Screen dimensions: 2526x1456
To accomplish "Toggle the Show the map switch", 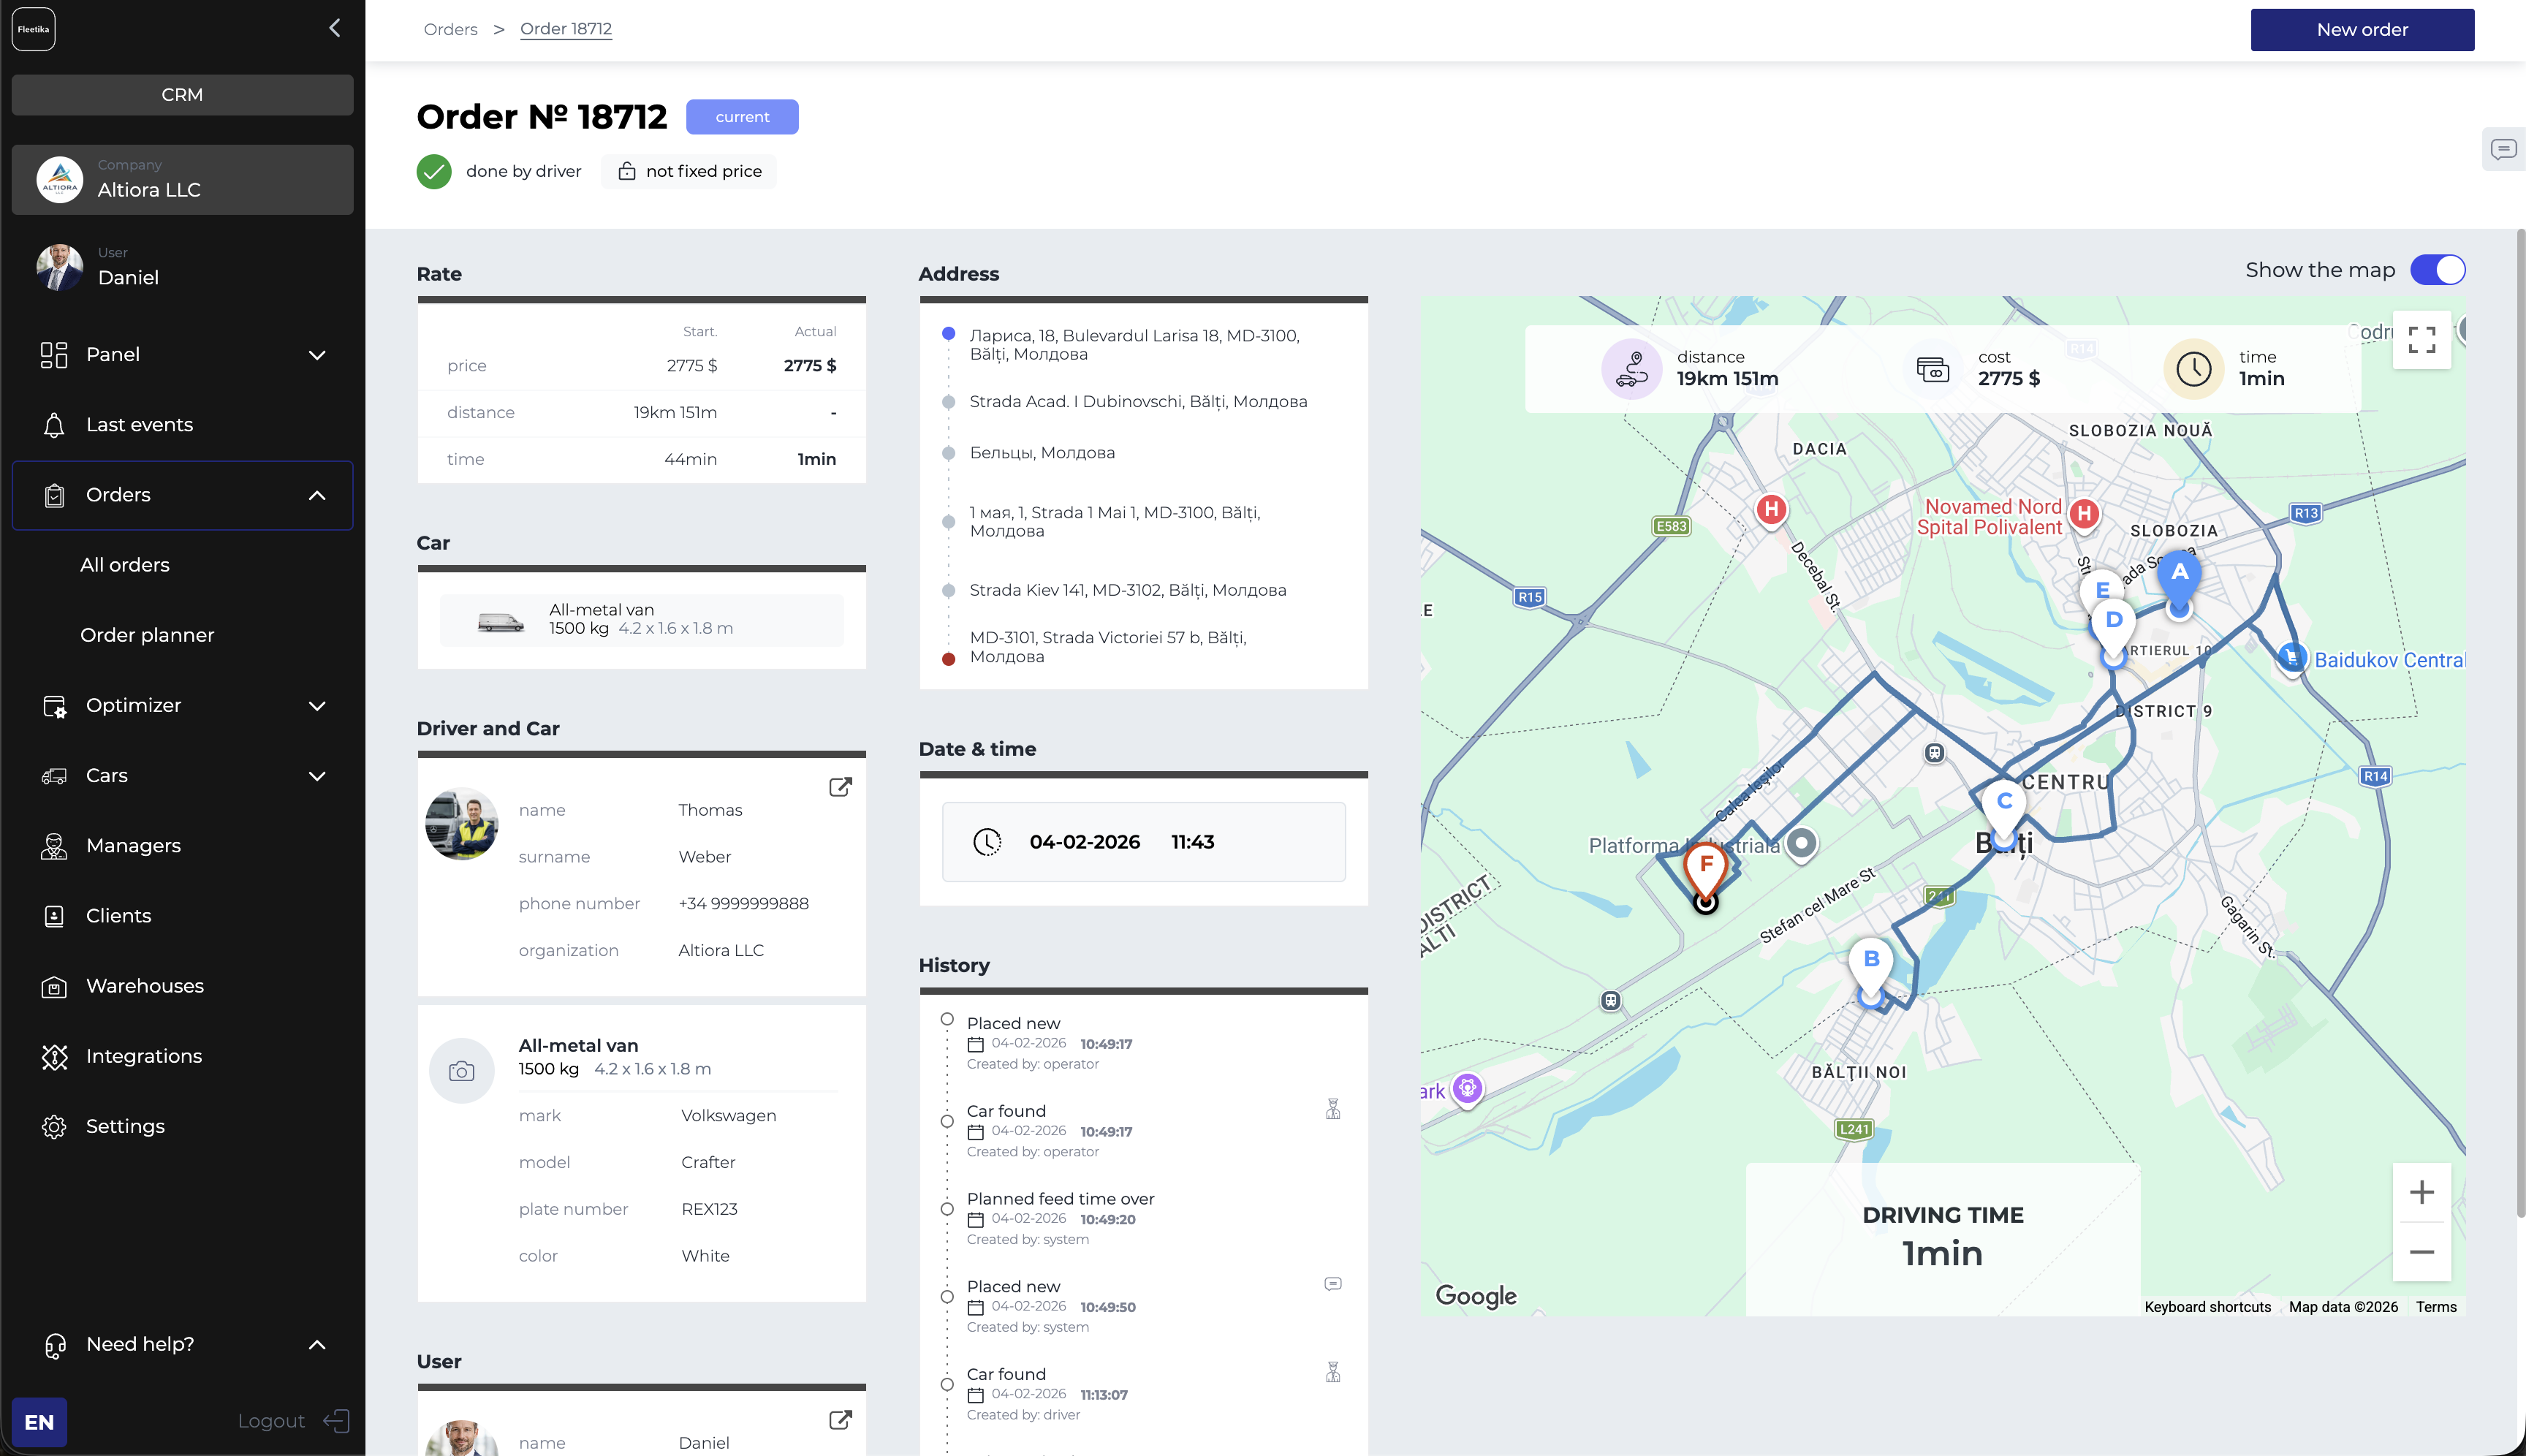I will (x=2437, y=270).
